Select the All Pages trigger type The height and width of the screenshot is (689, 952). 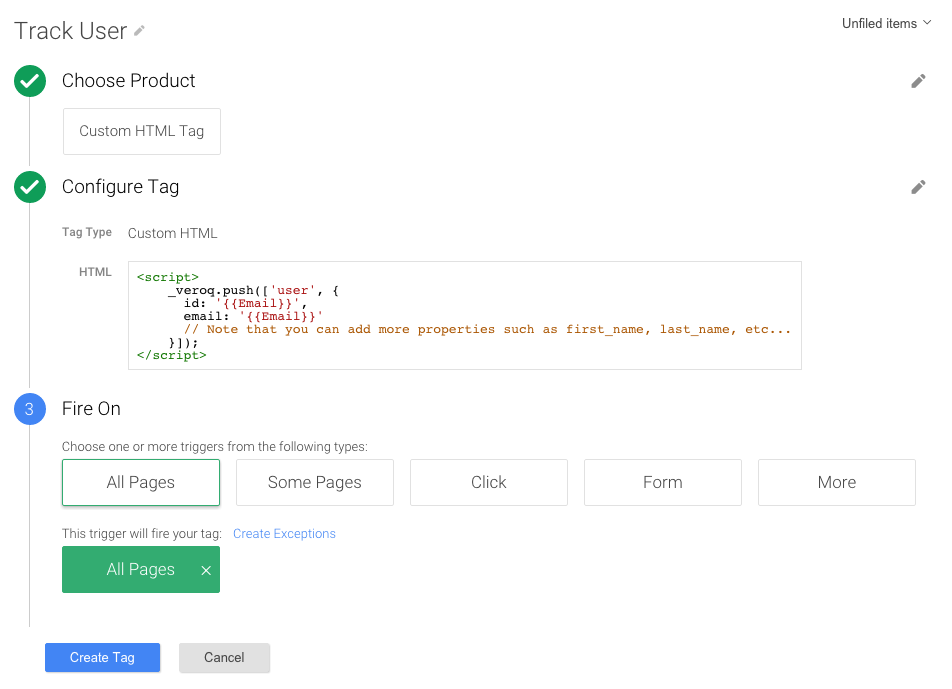pos(140,482)
